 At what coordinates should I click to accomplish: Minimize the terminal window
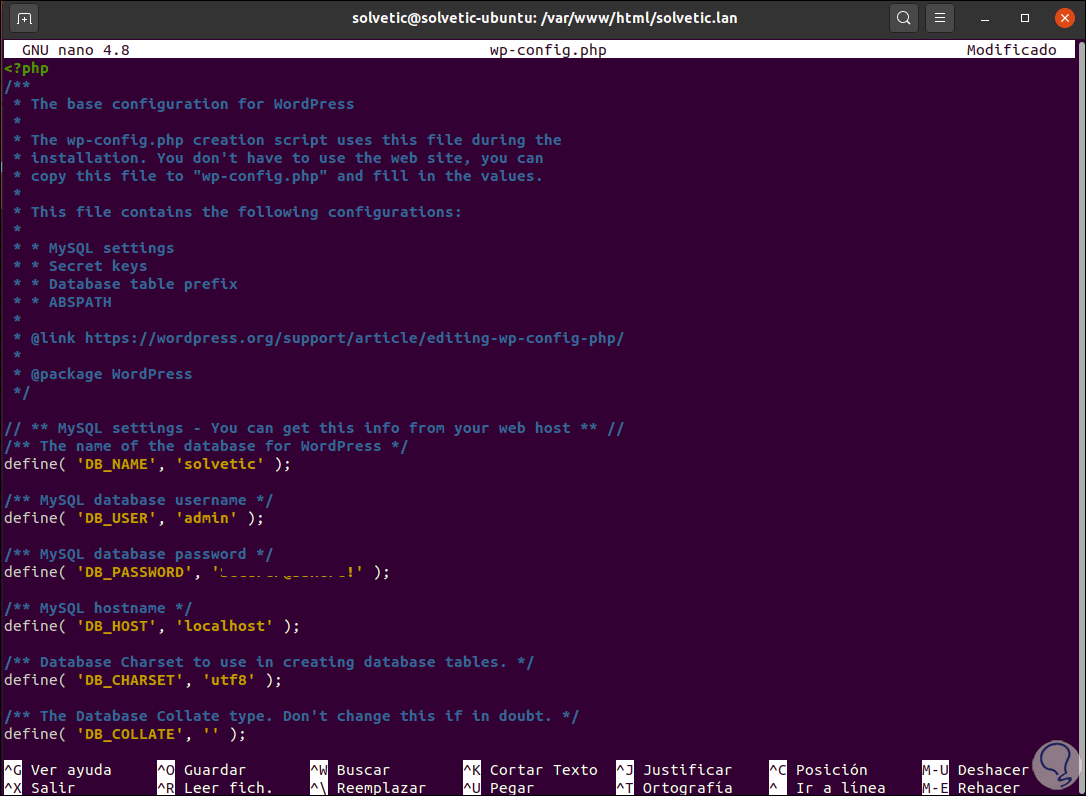[x=985, y=19]
